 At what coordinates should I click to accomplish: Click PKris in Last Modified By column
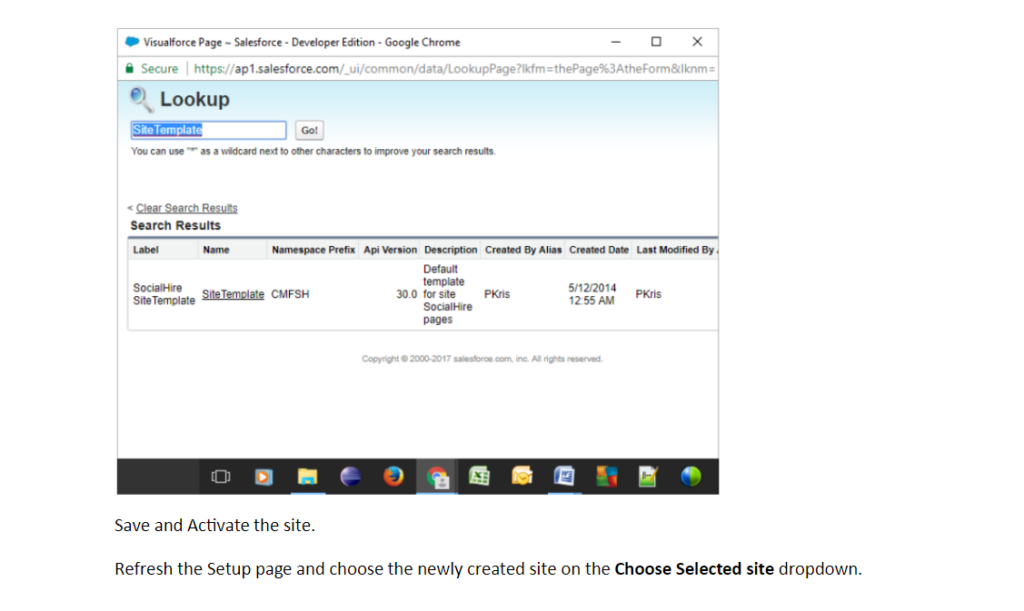click(x=648, y=294)
